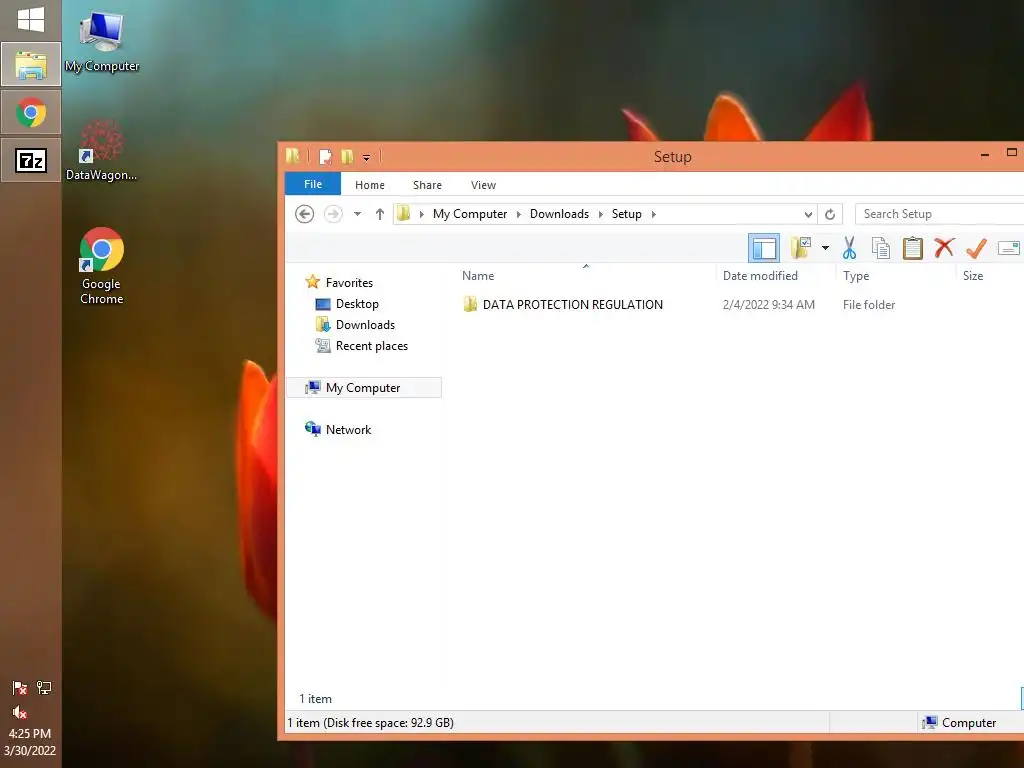Screen dimensions: 1024x768
Task: Open Recent places in the navigation pane
Action: 362,345
